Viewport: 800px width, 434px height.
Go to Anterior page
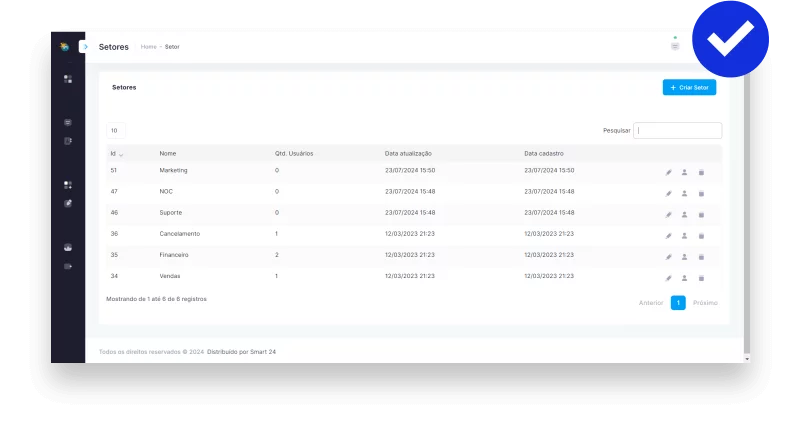pos(651,303)
